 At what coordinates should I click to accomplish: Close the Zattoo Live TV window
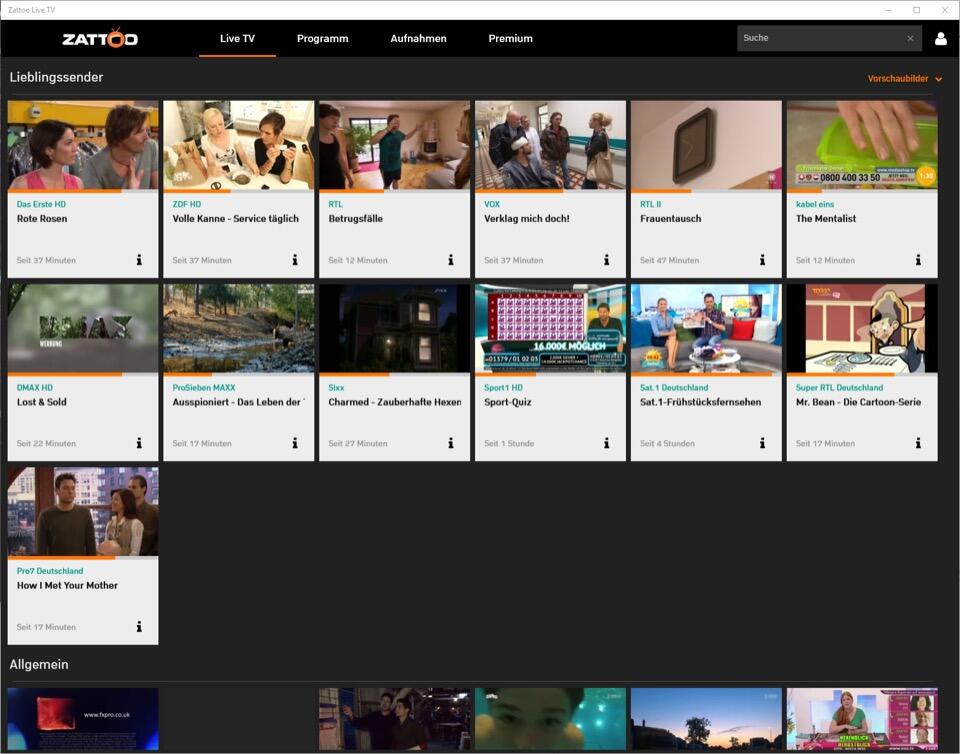click(x=945, y=10)
